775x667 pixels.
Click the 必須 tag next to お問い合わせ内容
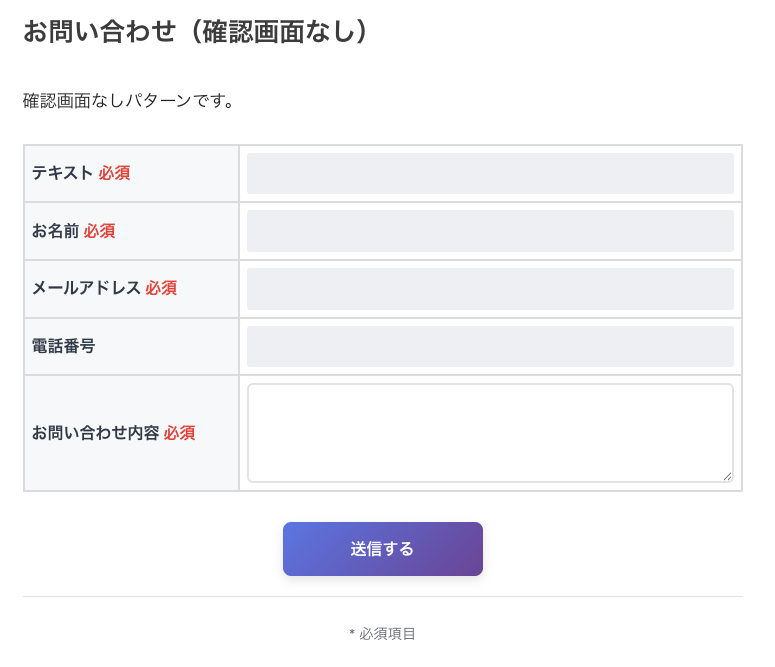point(179,434)
